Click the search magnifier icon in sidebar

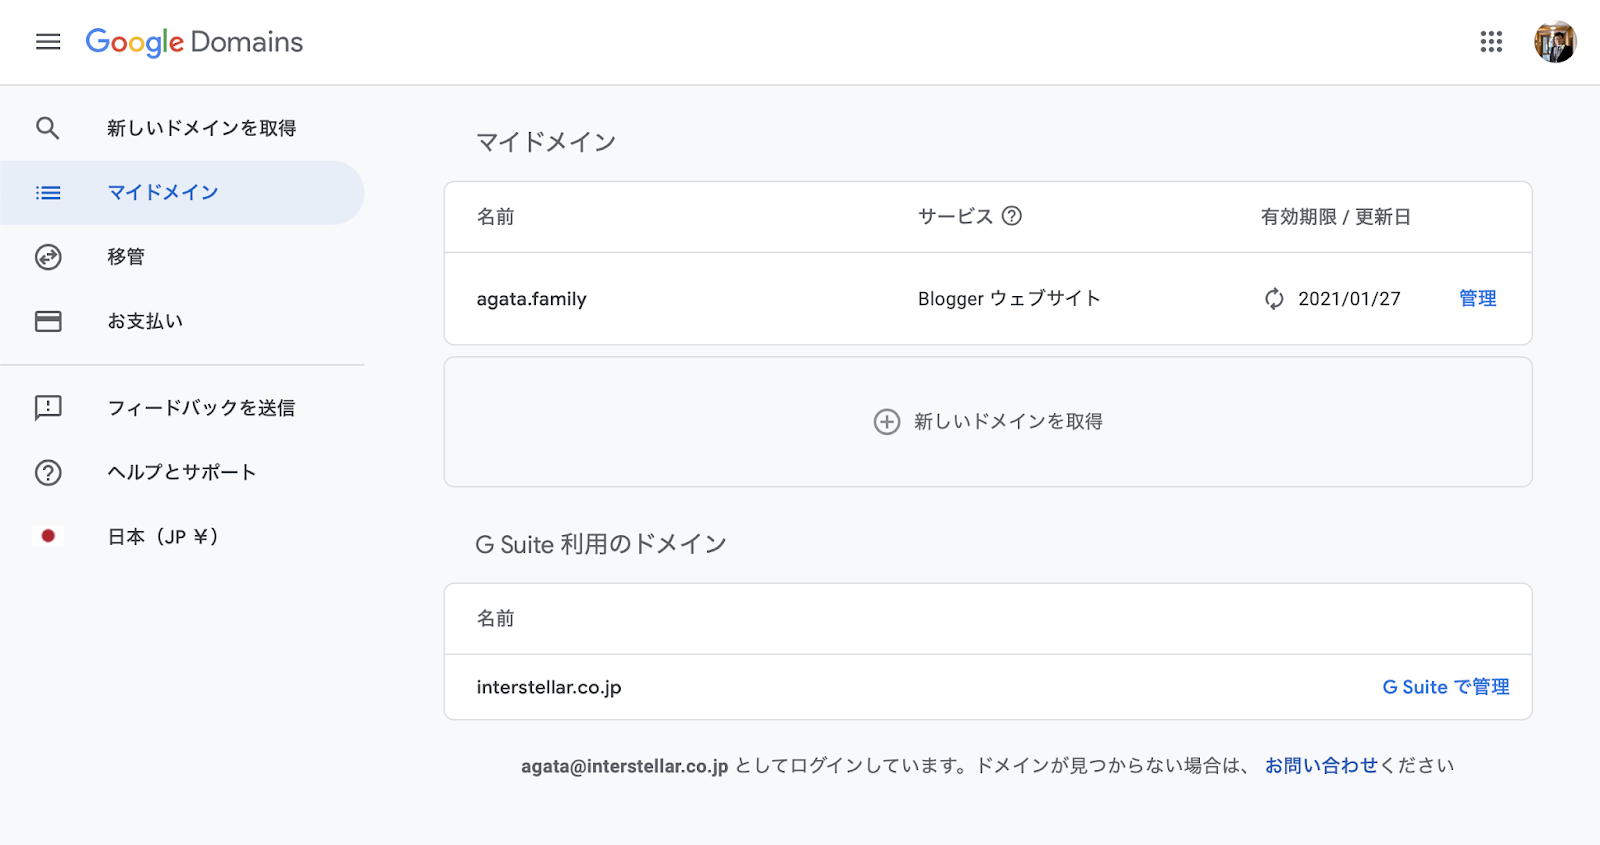pos(48,128)
